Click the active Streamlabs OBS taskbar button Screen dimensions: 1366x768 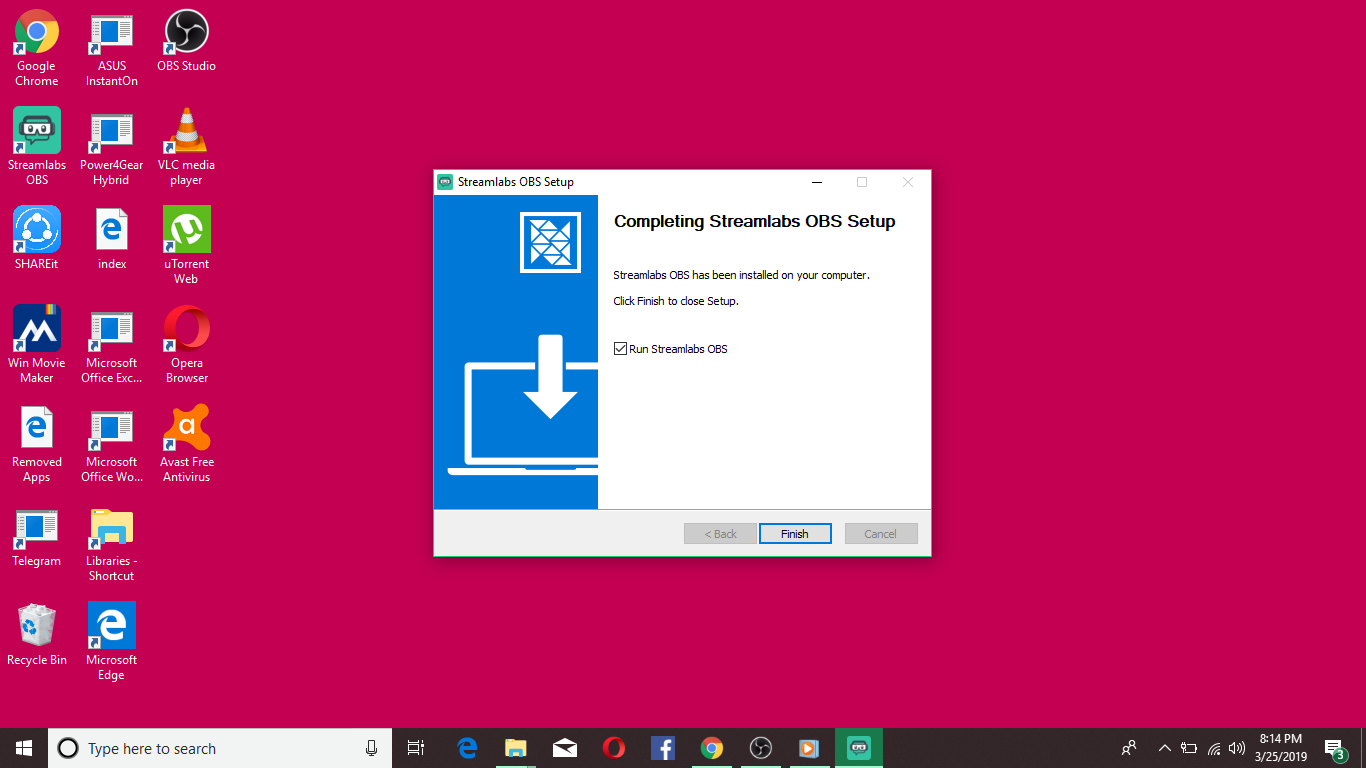(859, 748)
